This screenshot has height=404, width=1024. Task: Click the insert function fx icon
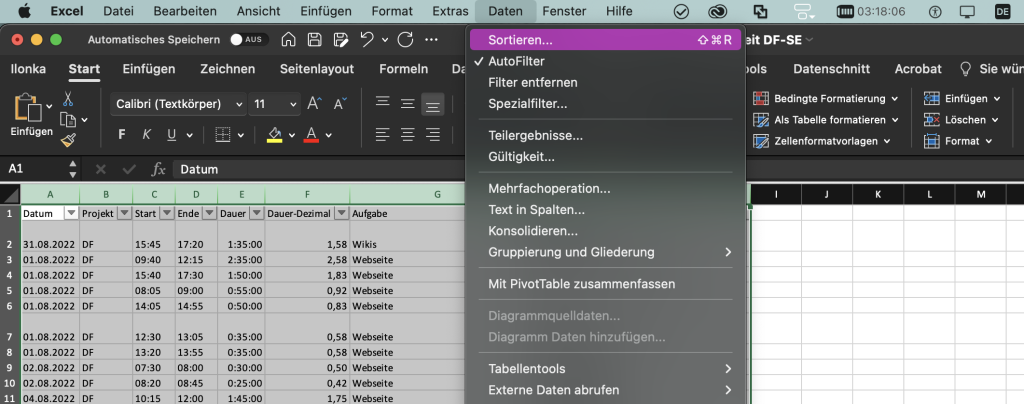158,169
